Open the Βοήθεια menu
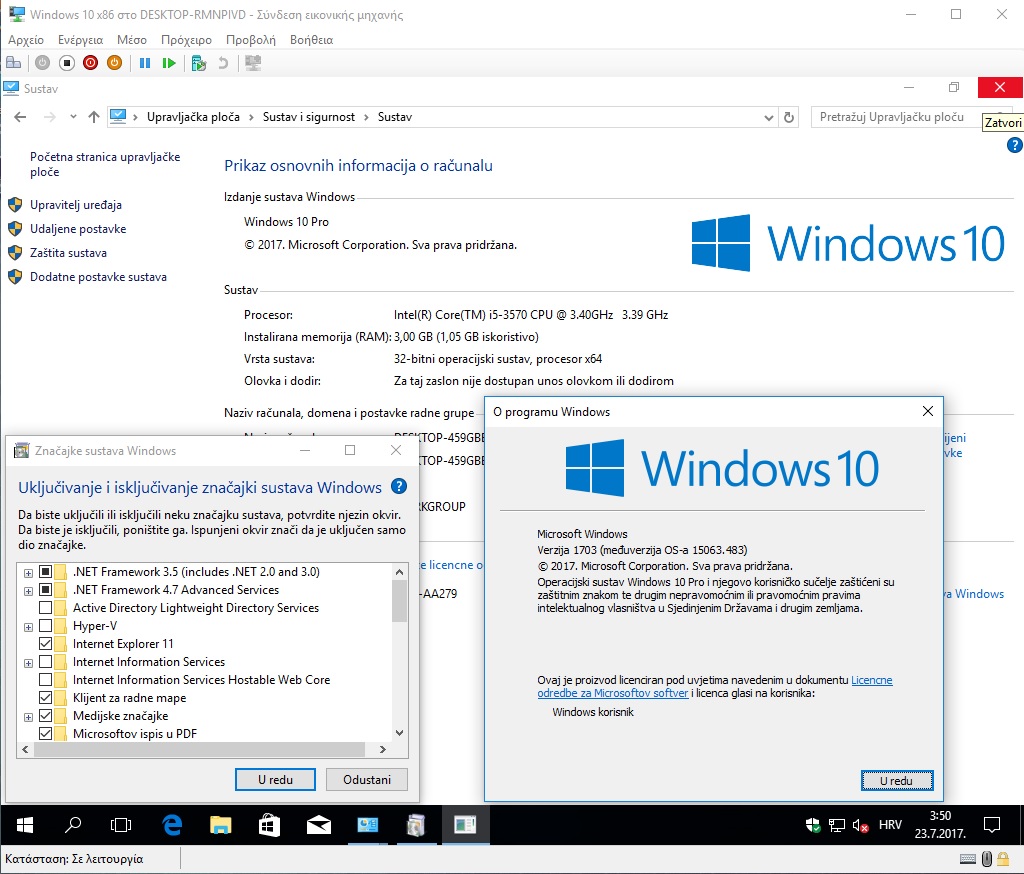1024x874 pixels. click(312, 40)
